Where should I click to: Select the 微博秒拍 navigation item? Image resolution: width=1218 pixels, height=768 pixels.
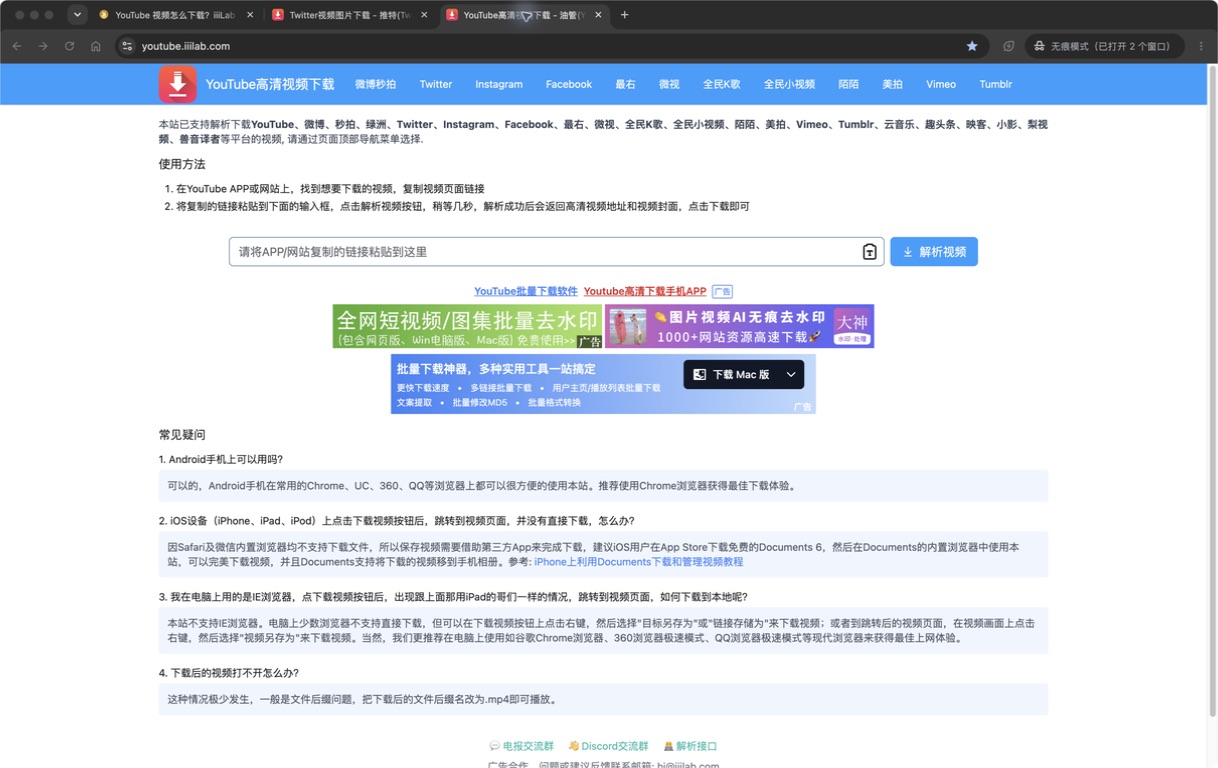(375, 84)
